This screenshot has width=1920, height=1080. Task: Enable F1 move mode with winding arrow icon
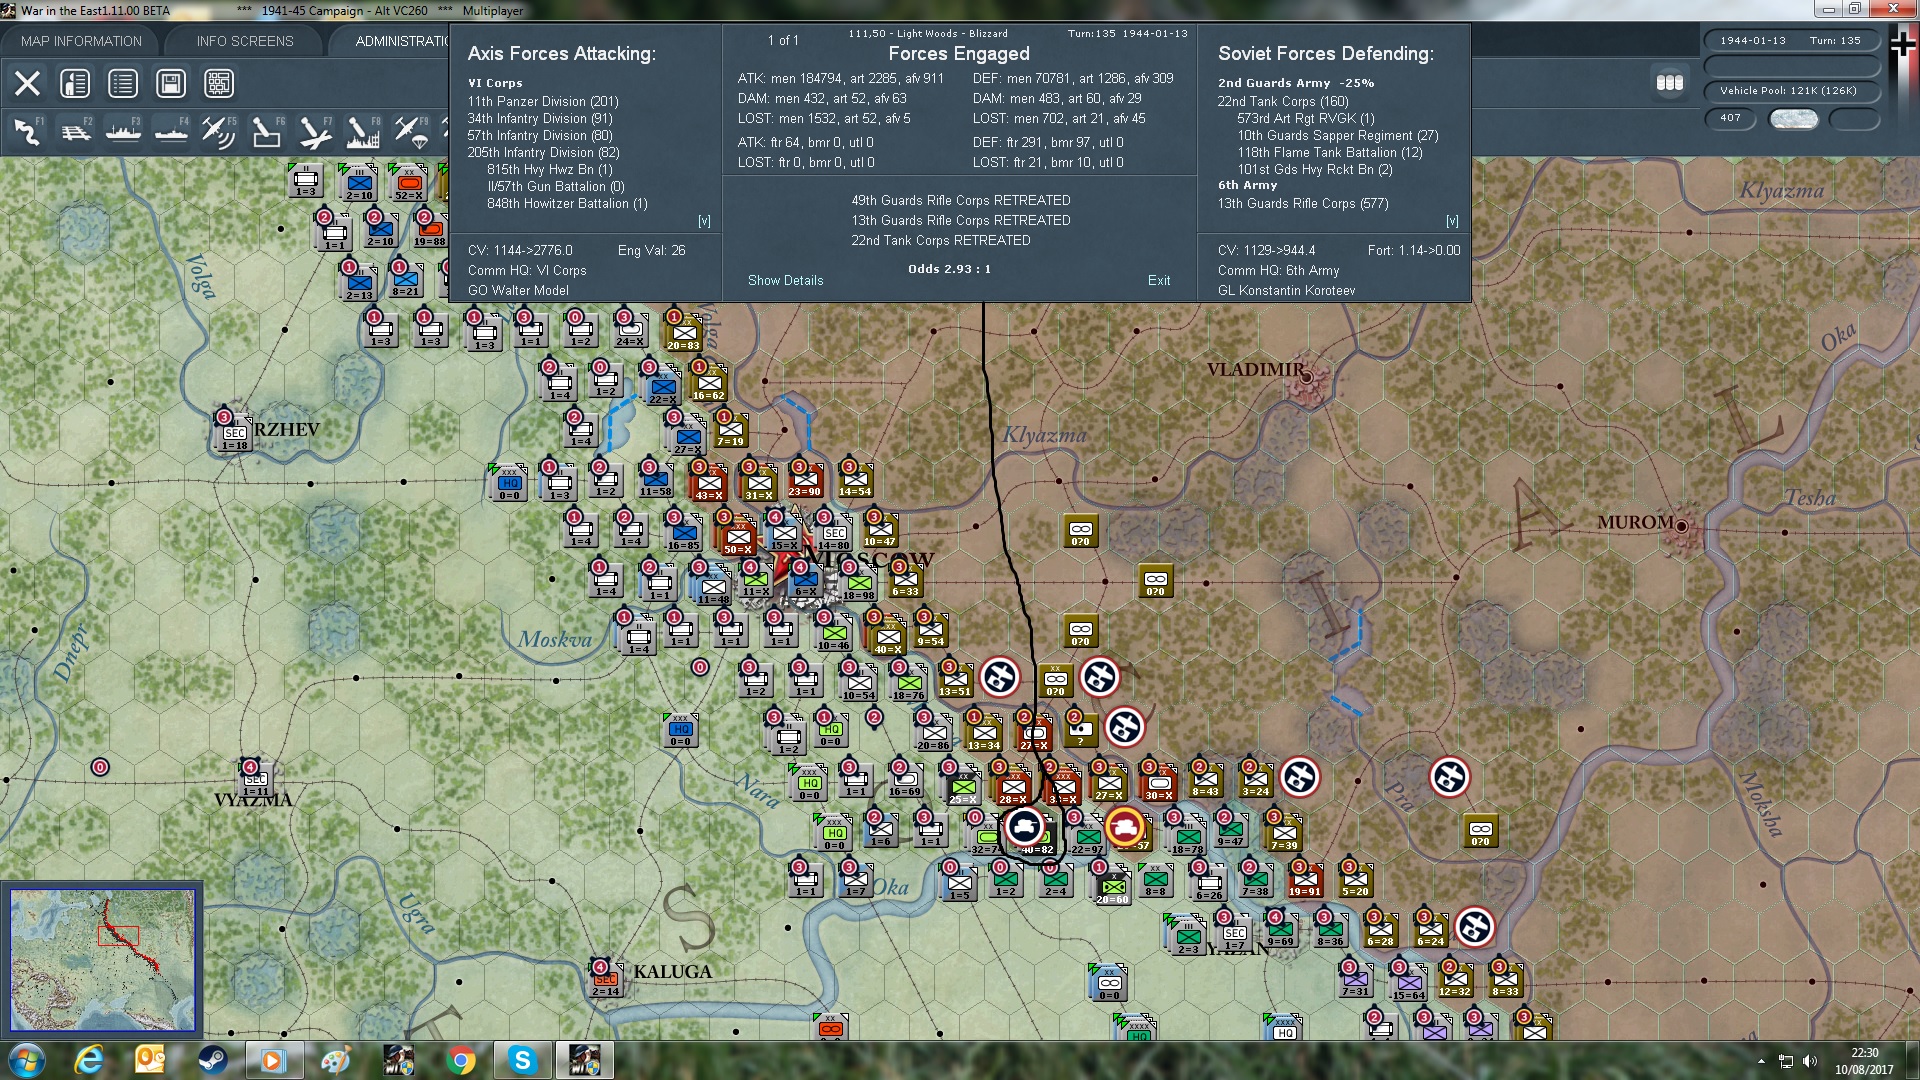point(27,131)
